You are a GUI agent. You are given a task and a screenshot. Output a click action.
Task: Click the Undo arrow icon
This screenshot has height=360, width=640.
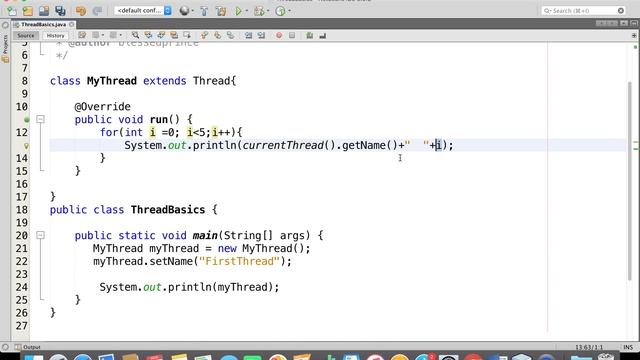pyautogui.click(x=81, y=11)
